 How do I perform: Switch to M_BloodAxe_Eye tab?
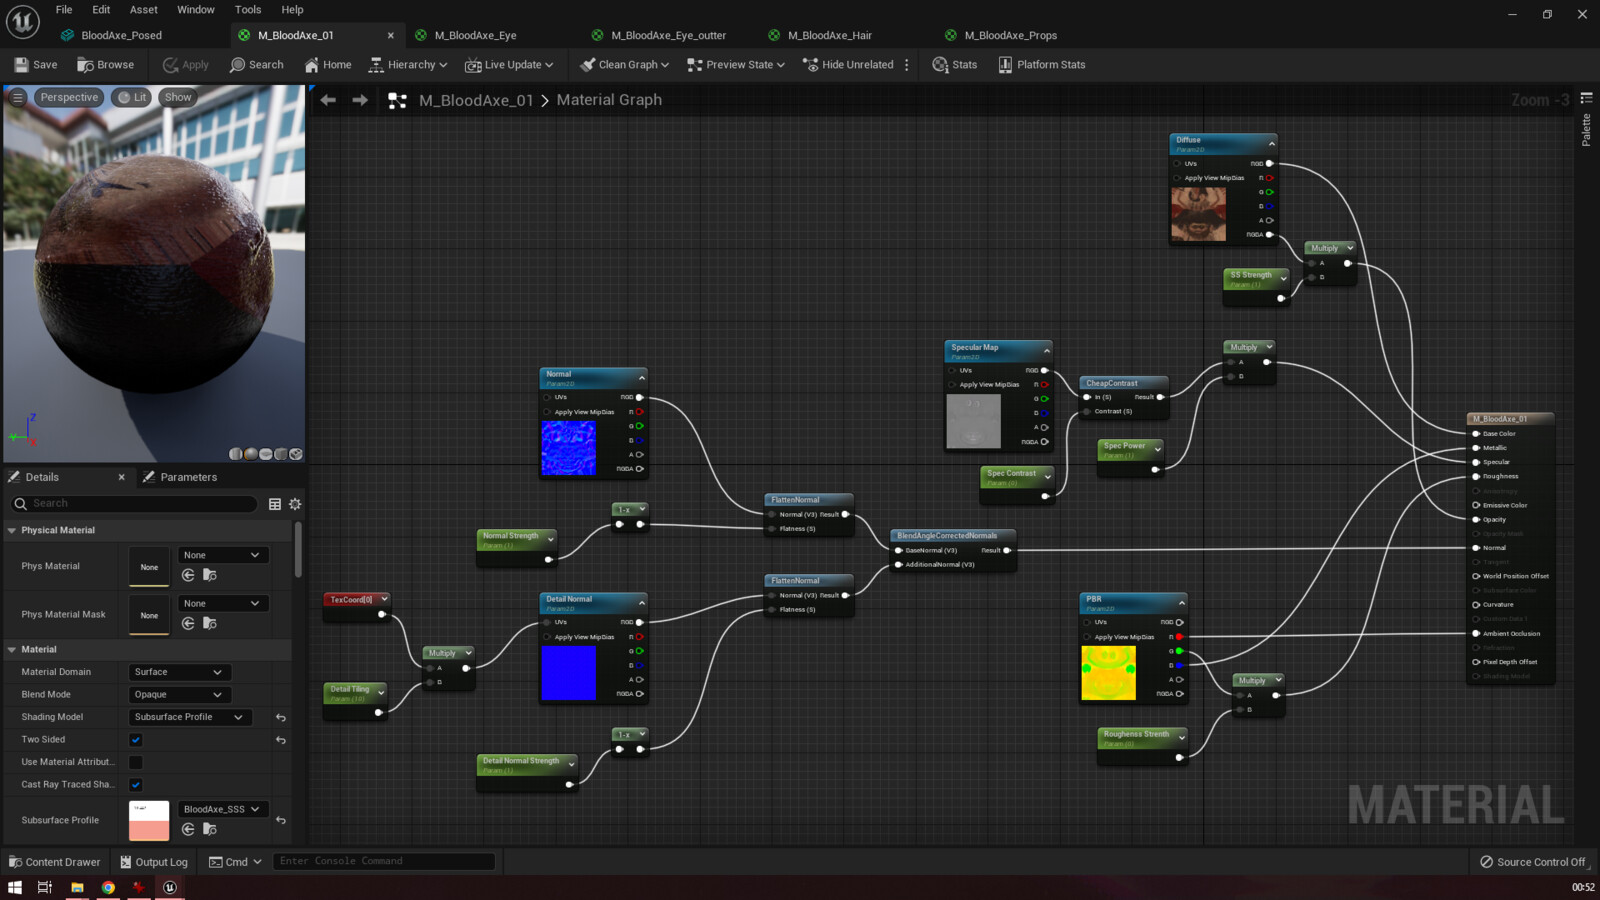point(475,35)
